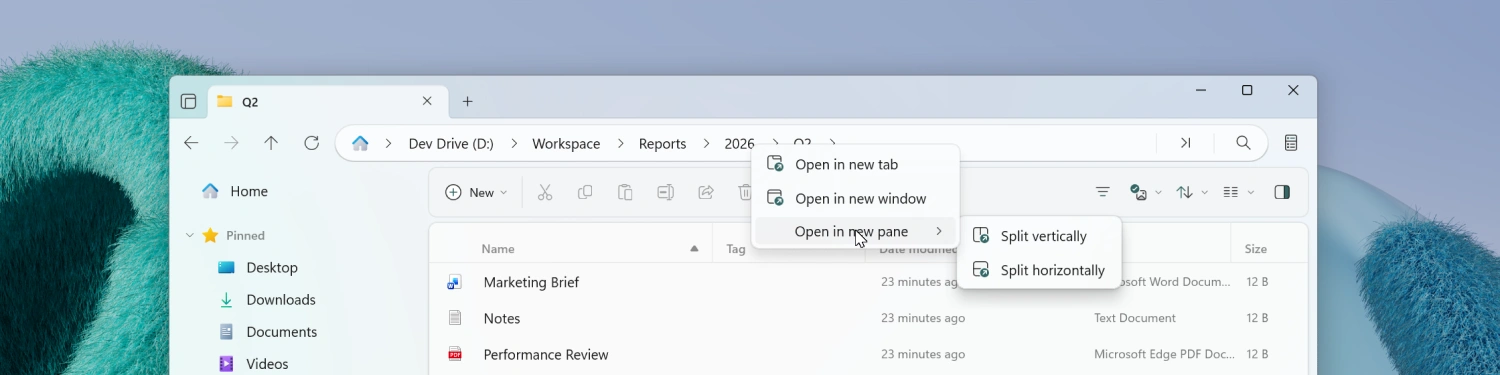1500x375 pixels.
Task: Toggle the preview pane icon
Action: 1282,192
